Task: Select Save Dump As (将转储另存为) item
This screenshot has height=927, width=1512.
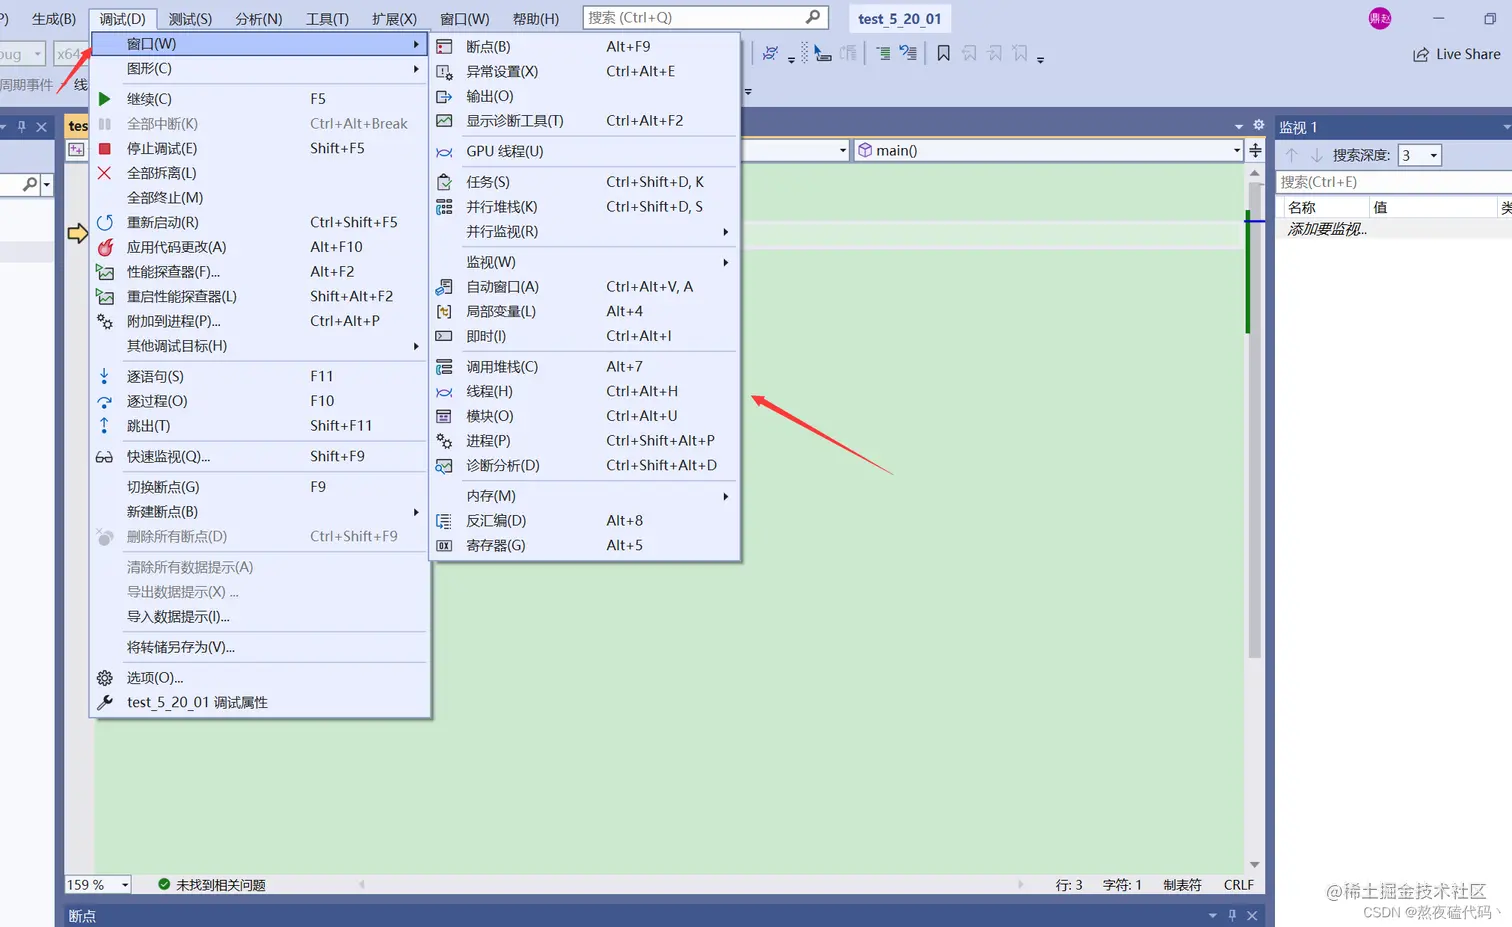Action: point(260,647)
